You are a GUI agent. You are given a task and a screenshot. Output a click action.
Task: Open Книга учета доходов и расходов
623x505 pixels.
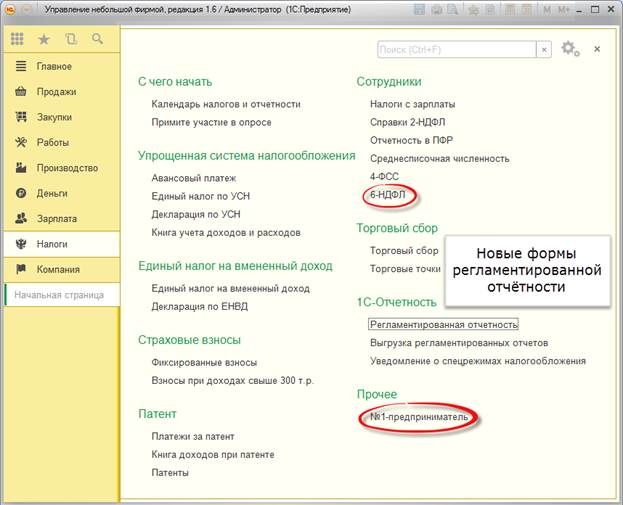tap(226, 233)
